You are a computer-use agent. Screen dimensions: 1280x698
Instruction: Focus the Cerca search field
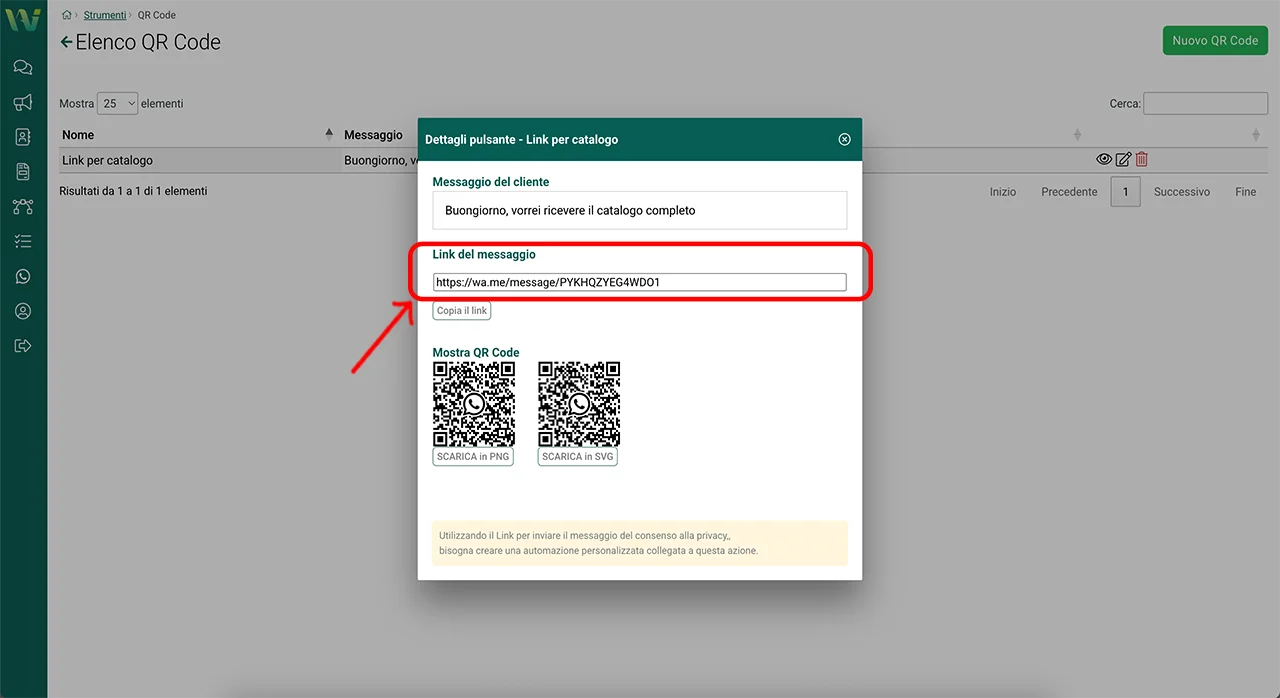coord(1205,103)
